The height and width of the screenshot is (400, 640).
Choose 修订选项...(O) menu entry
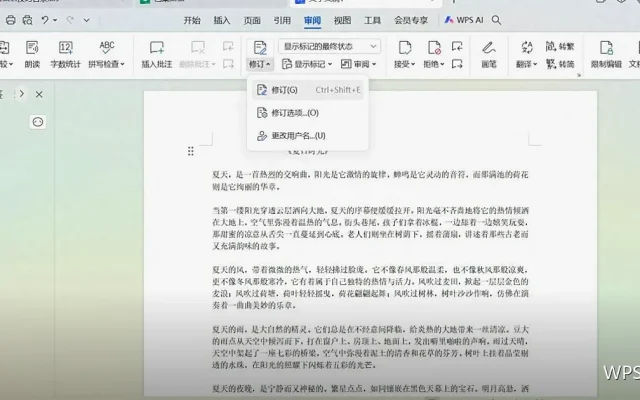[x=308, y=113]
